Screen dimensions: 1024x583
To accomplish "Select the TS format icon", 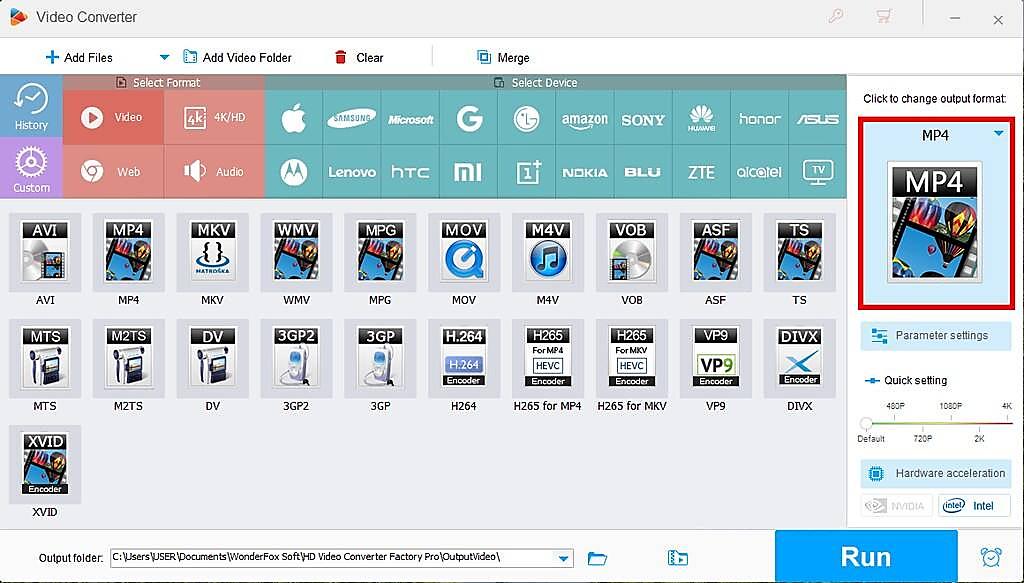I will (799, 253).
